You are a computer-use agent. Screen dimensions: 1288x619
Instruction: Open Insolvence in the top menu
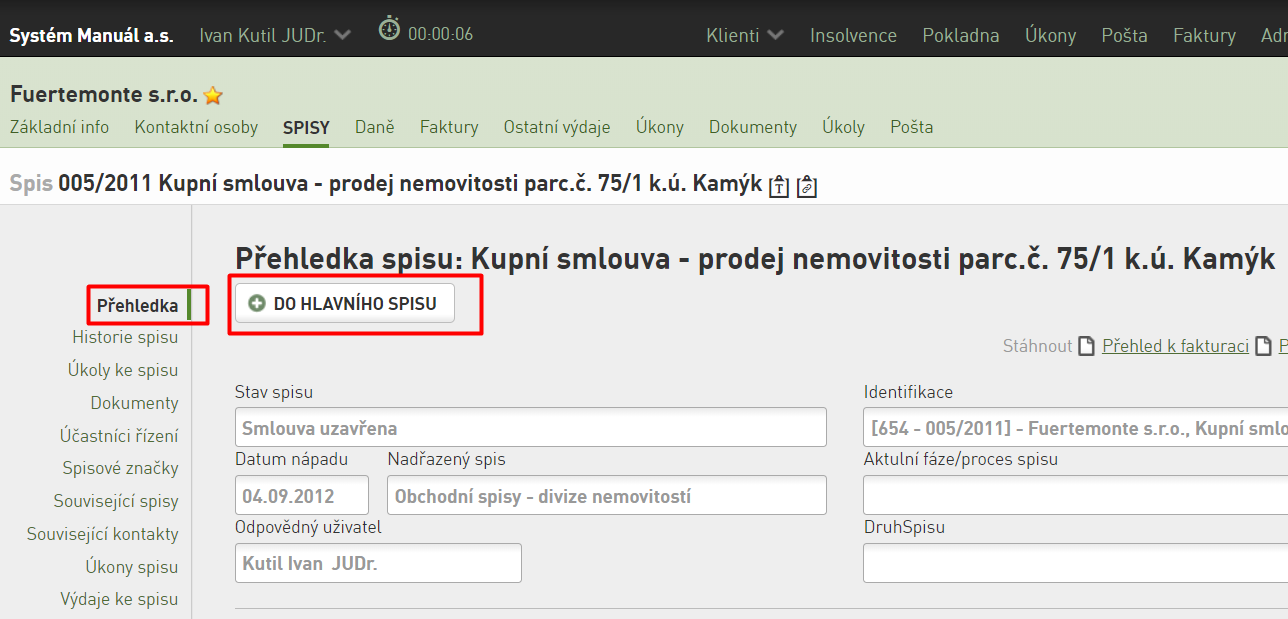coord(853,35)
